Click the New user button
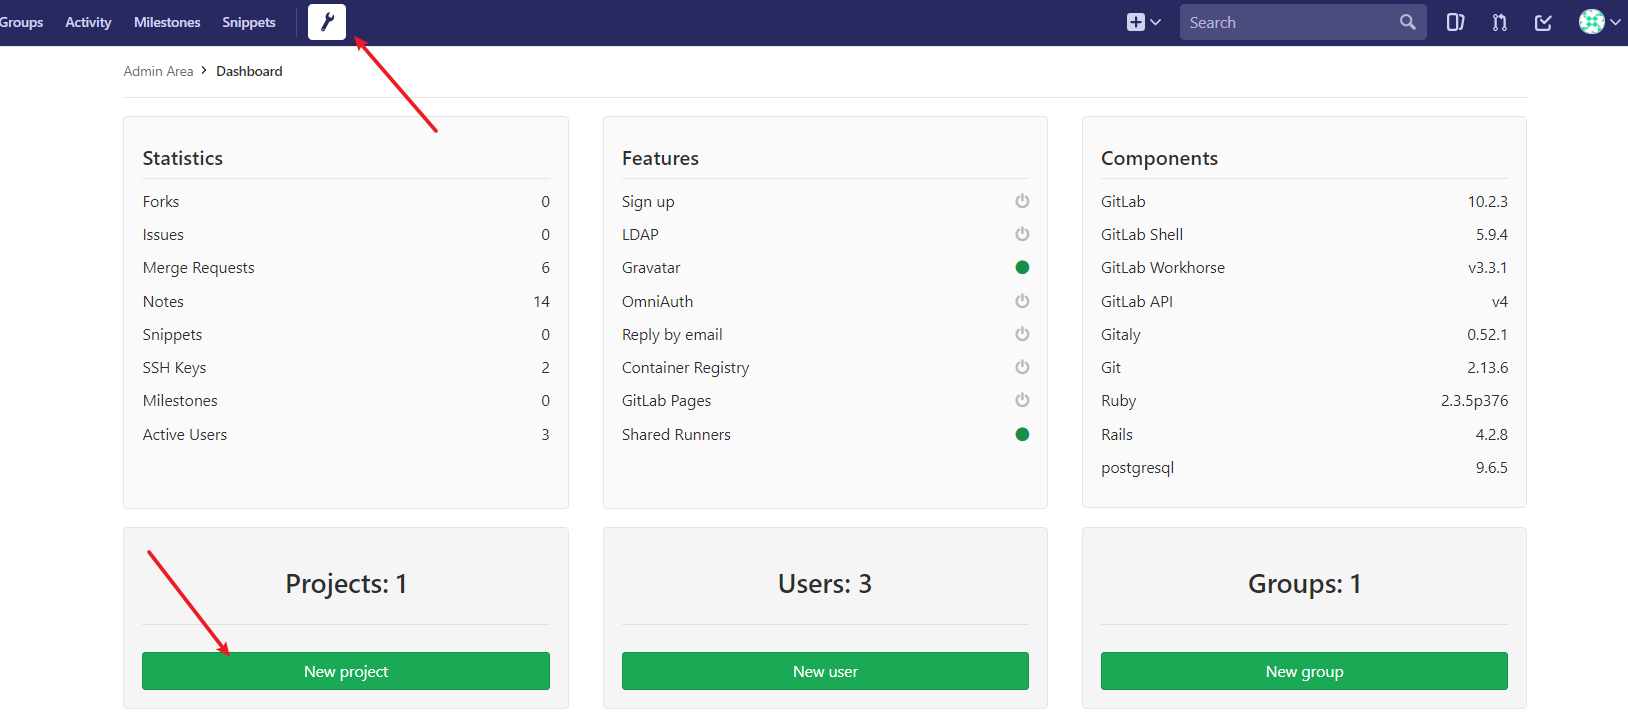 tap(825, 671)
